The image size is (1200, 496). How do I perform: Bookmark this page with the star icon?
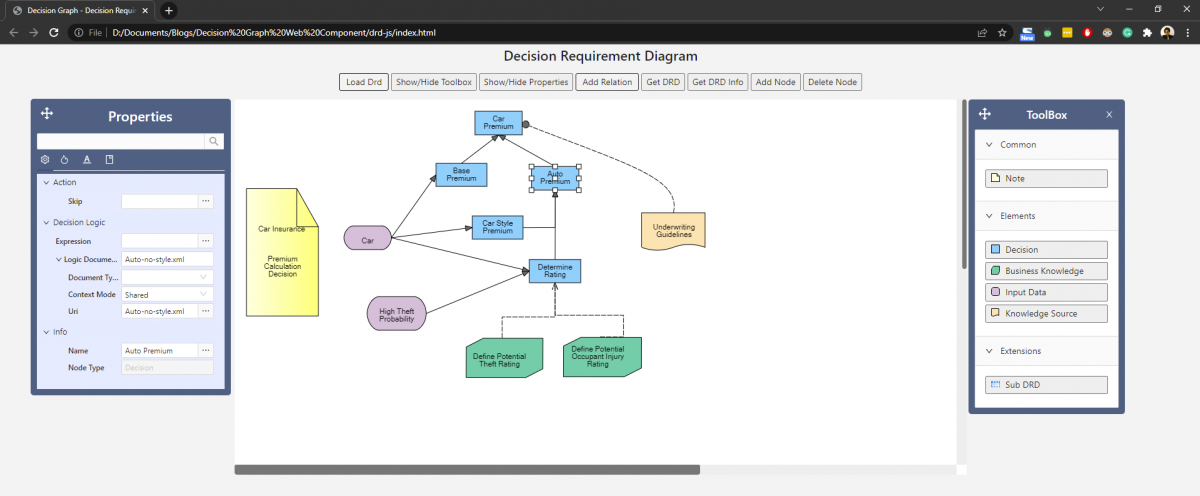[x=1002, y=32]
